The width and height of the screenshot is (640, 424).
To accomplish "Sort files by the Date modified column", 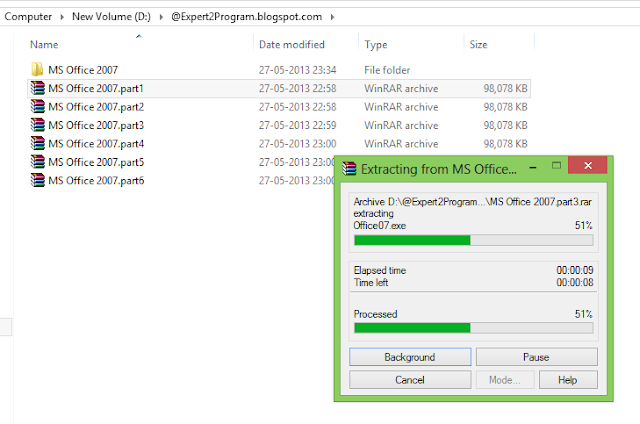I will (292, 44).
